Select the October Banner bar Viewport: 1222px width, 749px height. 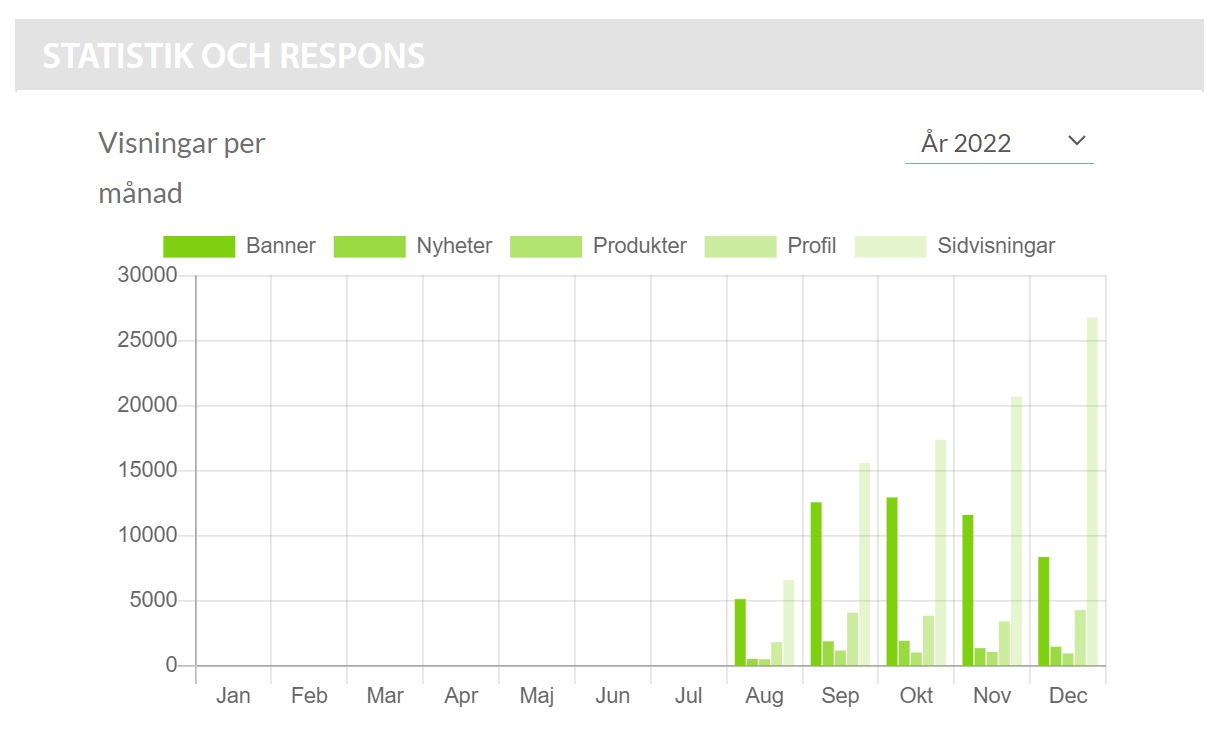[892, 581]
